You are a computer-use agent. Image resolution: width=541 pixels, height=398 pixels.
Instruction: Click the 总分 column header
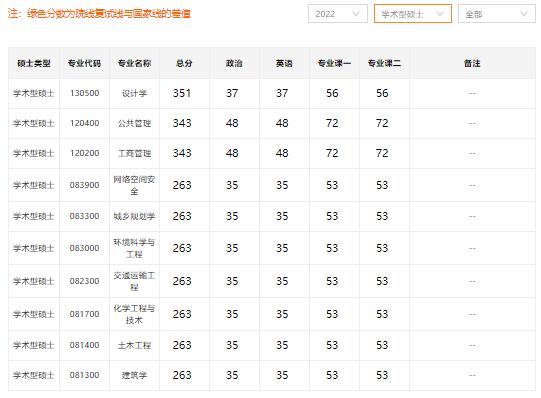coord(184,63)
